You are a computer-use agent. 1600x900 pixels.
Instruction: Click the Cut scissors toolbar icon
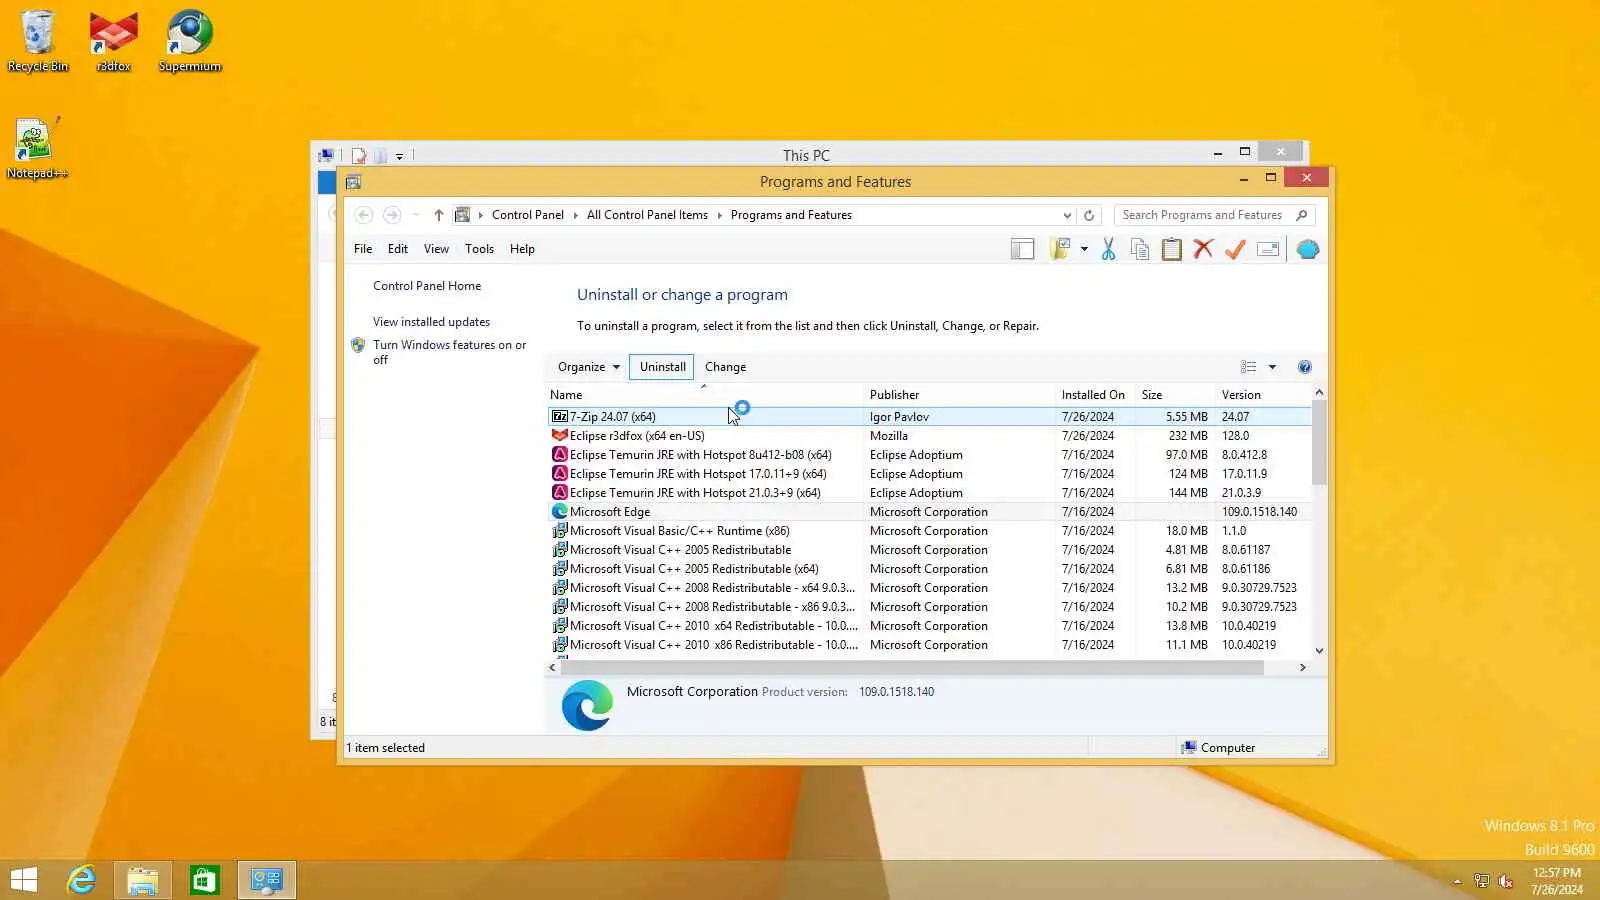[x=1108, y=249]
